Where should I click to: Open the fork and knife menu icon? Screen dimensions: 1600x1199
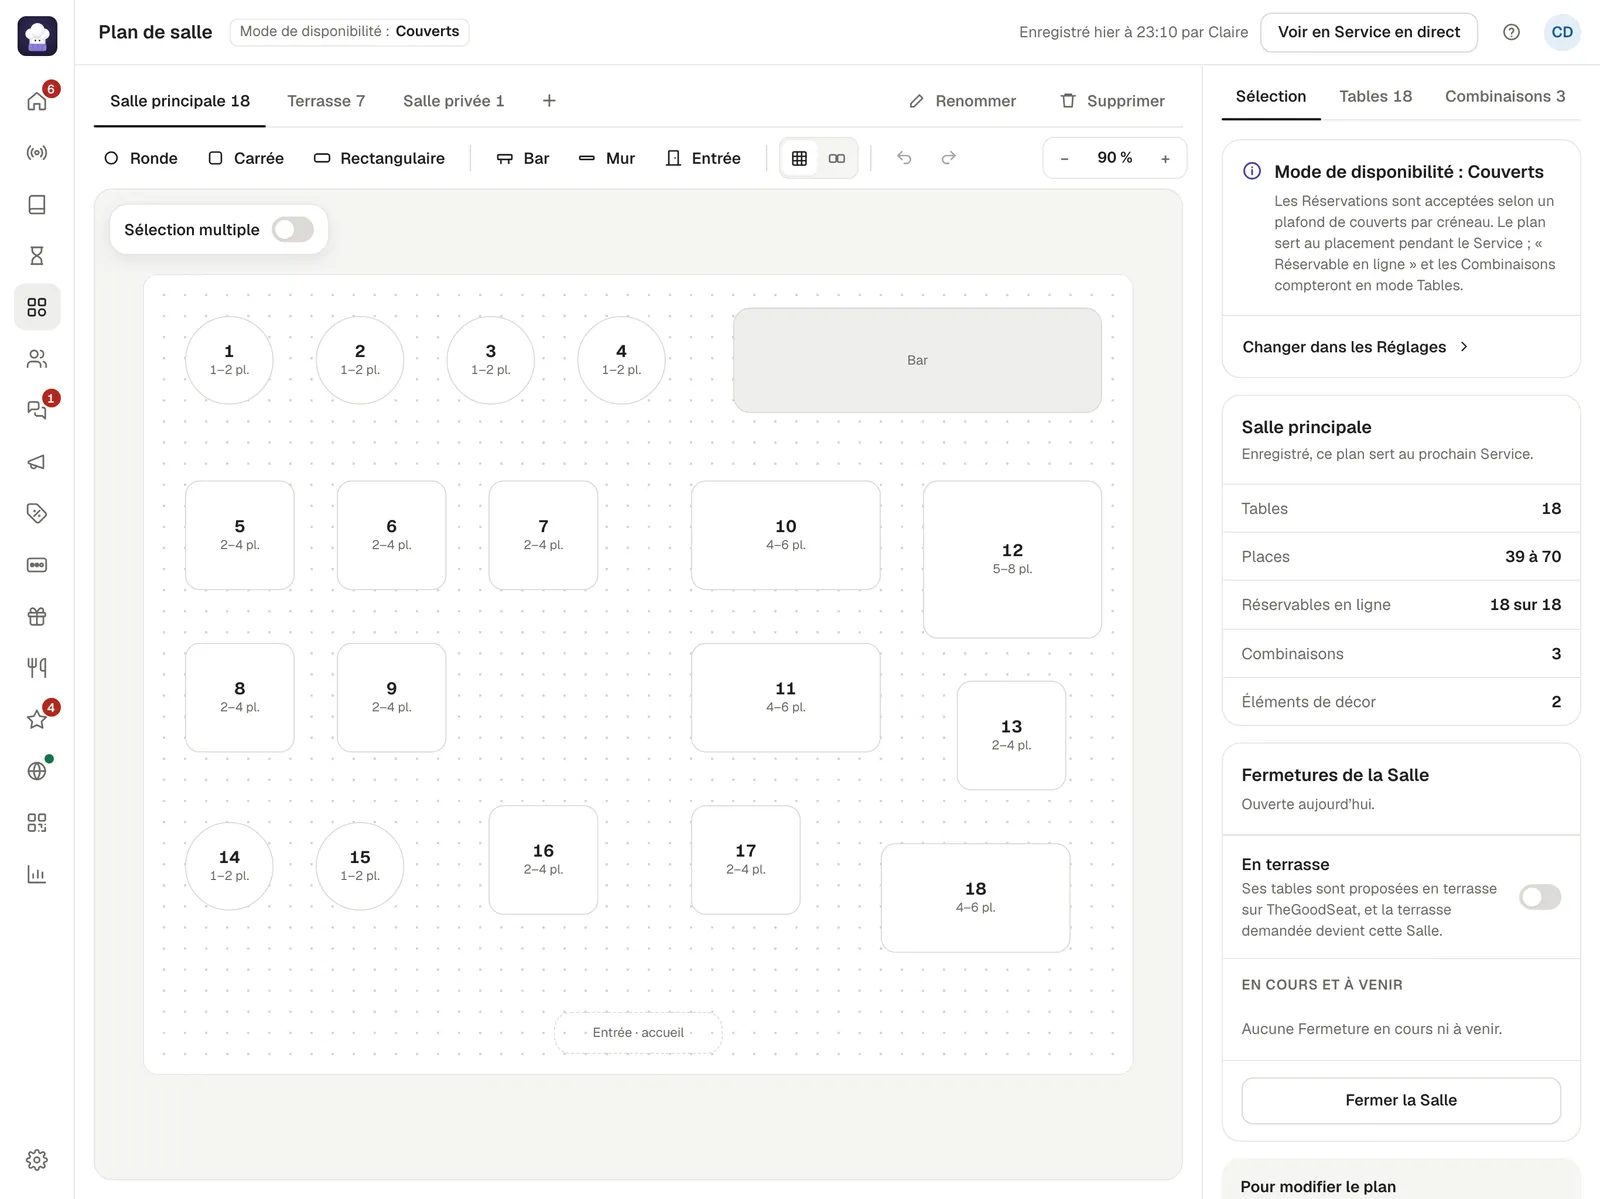[x=37, y=668]
